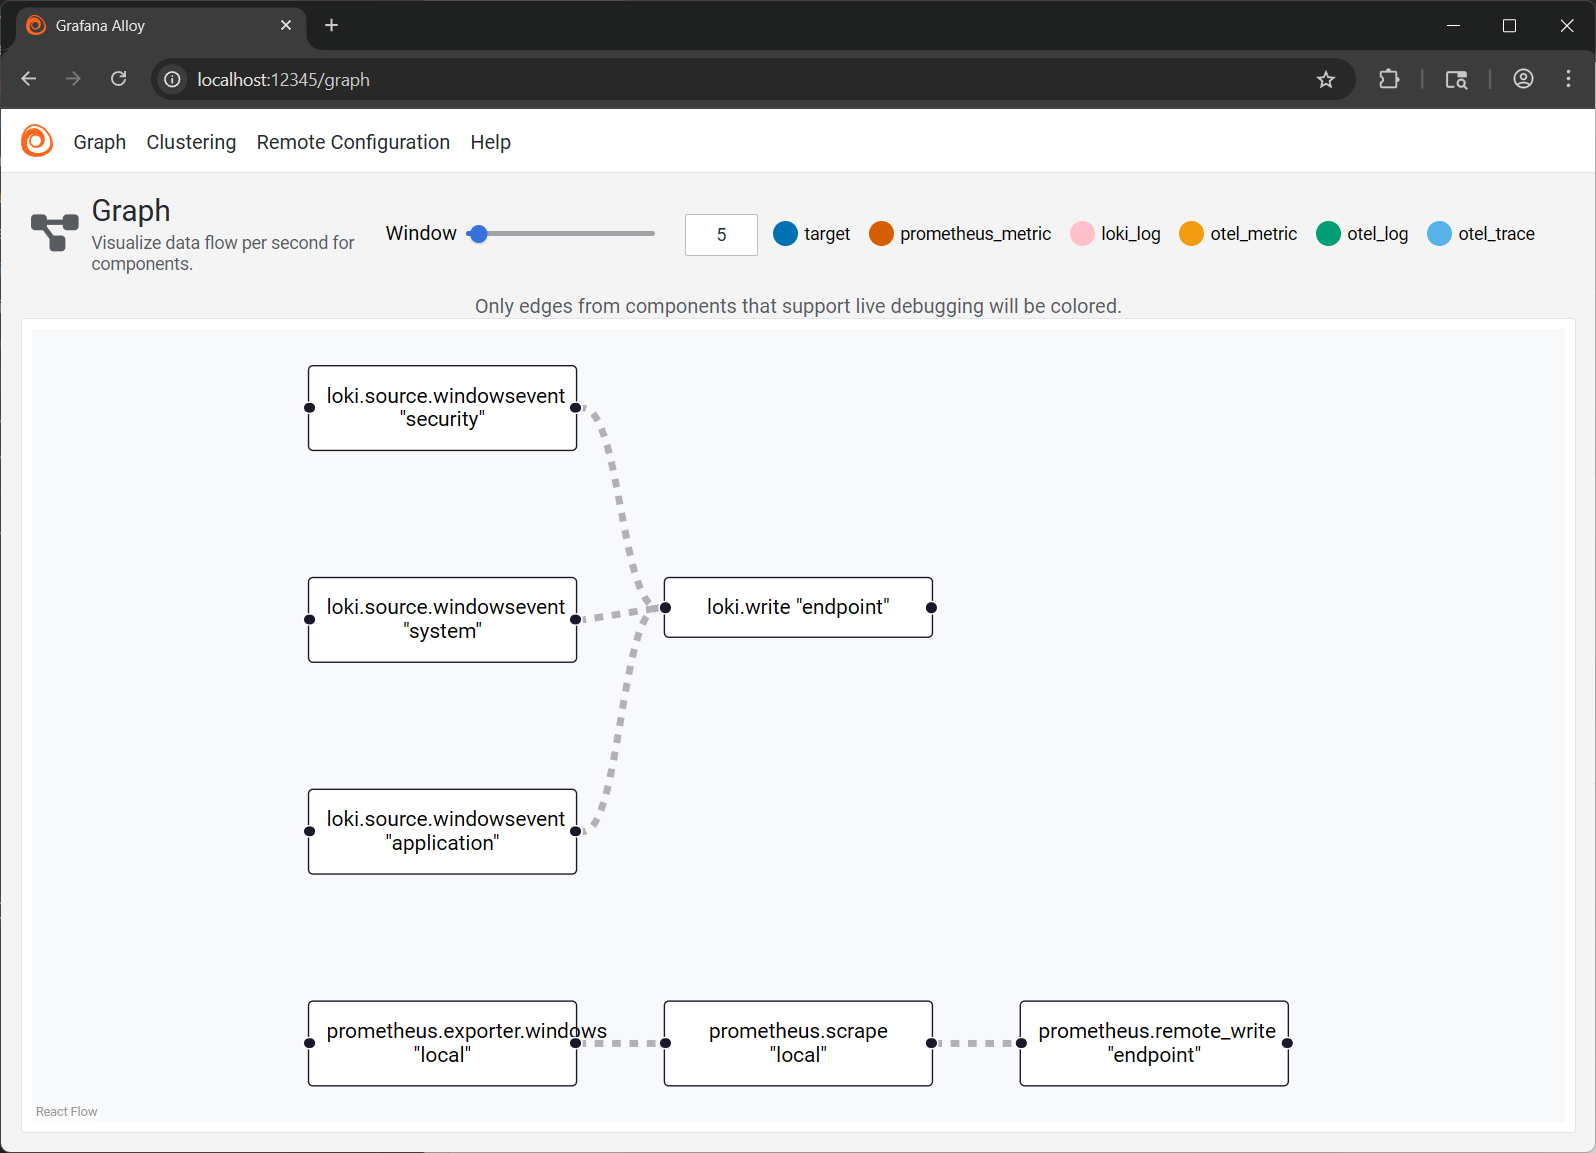Image resolution: width=1596 pixels, height=1153 pixels.
Task: Click the browser forward arrow
Action: (73, 79)
